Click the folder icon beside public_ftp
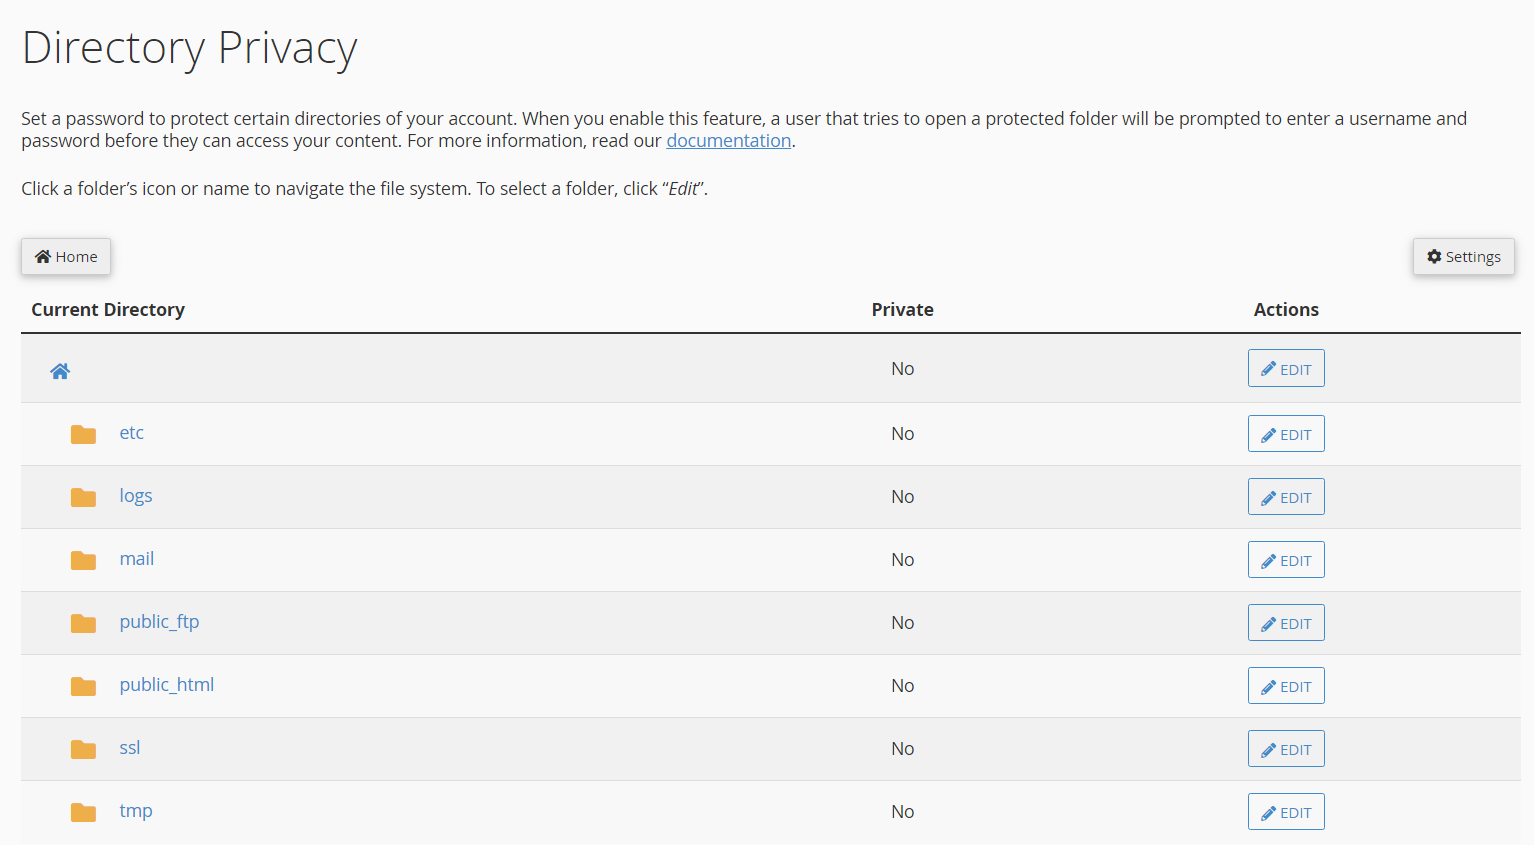1534x845 pixels. point(83,623)
